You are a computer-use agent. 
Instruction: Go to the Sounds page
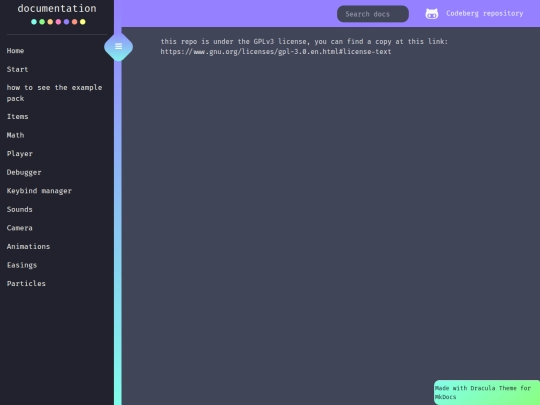[20, 209]
